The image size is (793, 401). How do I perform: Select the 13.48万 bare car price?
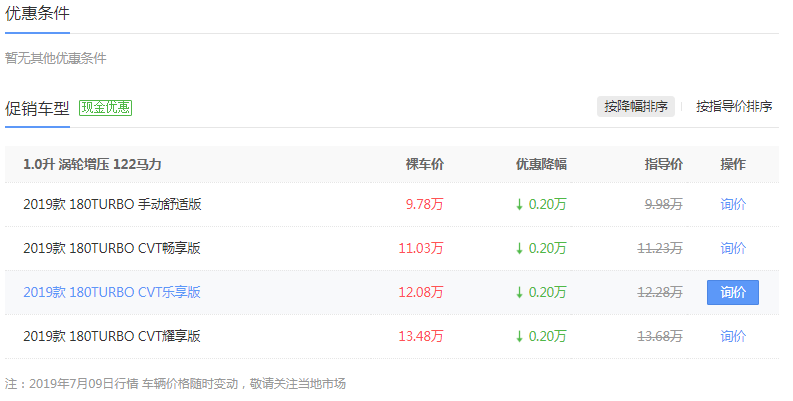click(421, 336)
